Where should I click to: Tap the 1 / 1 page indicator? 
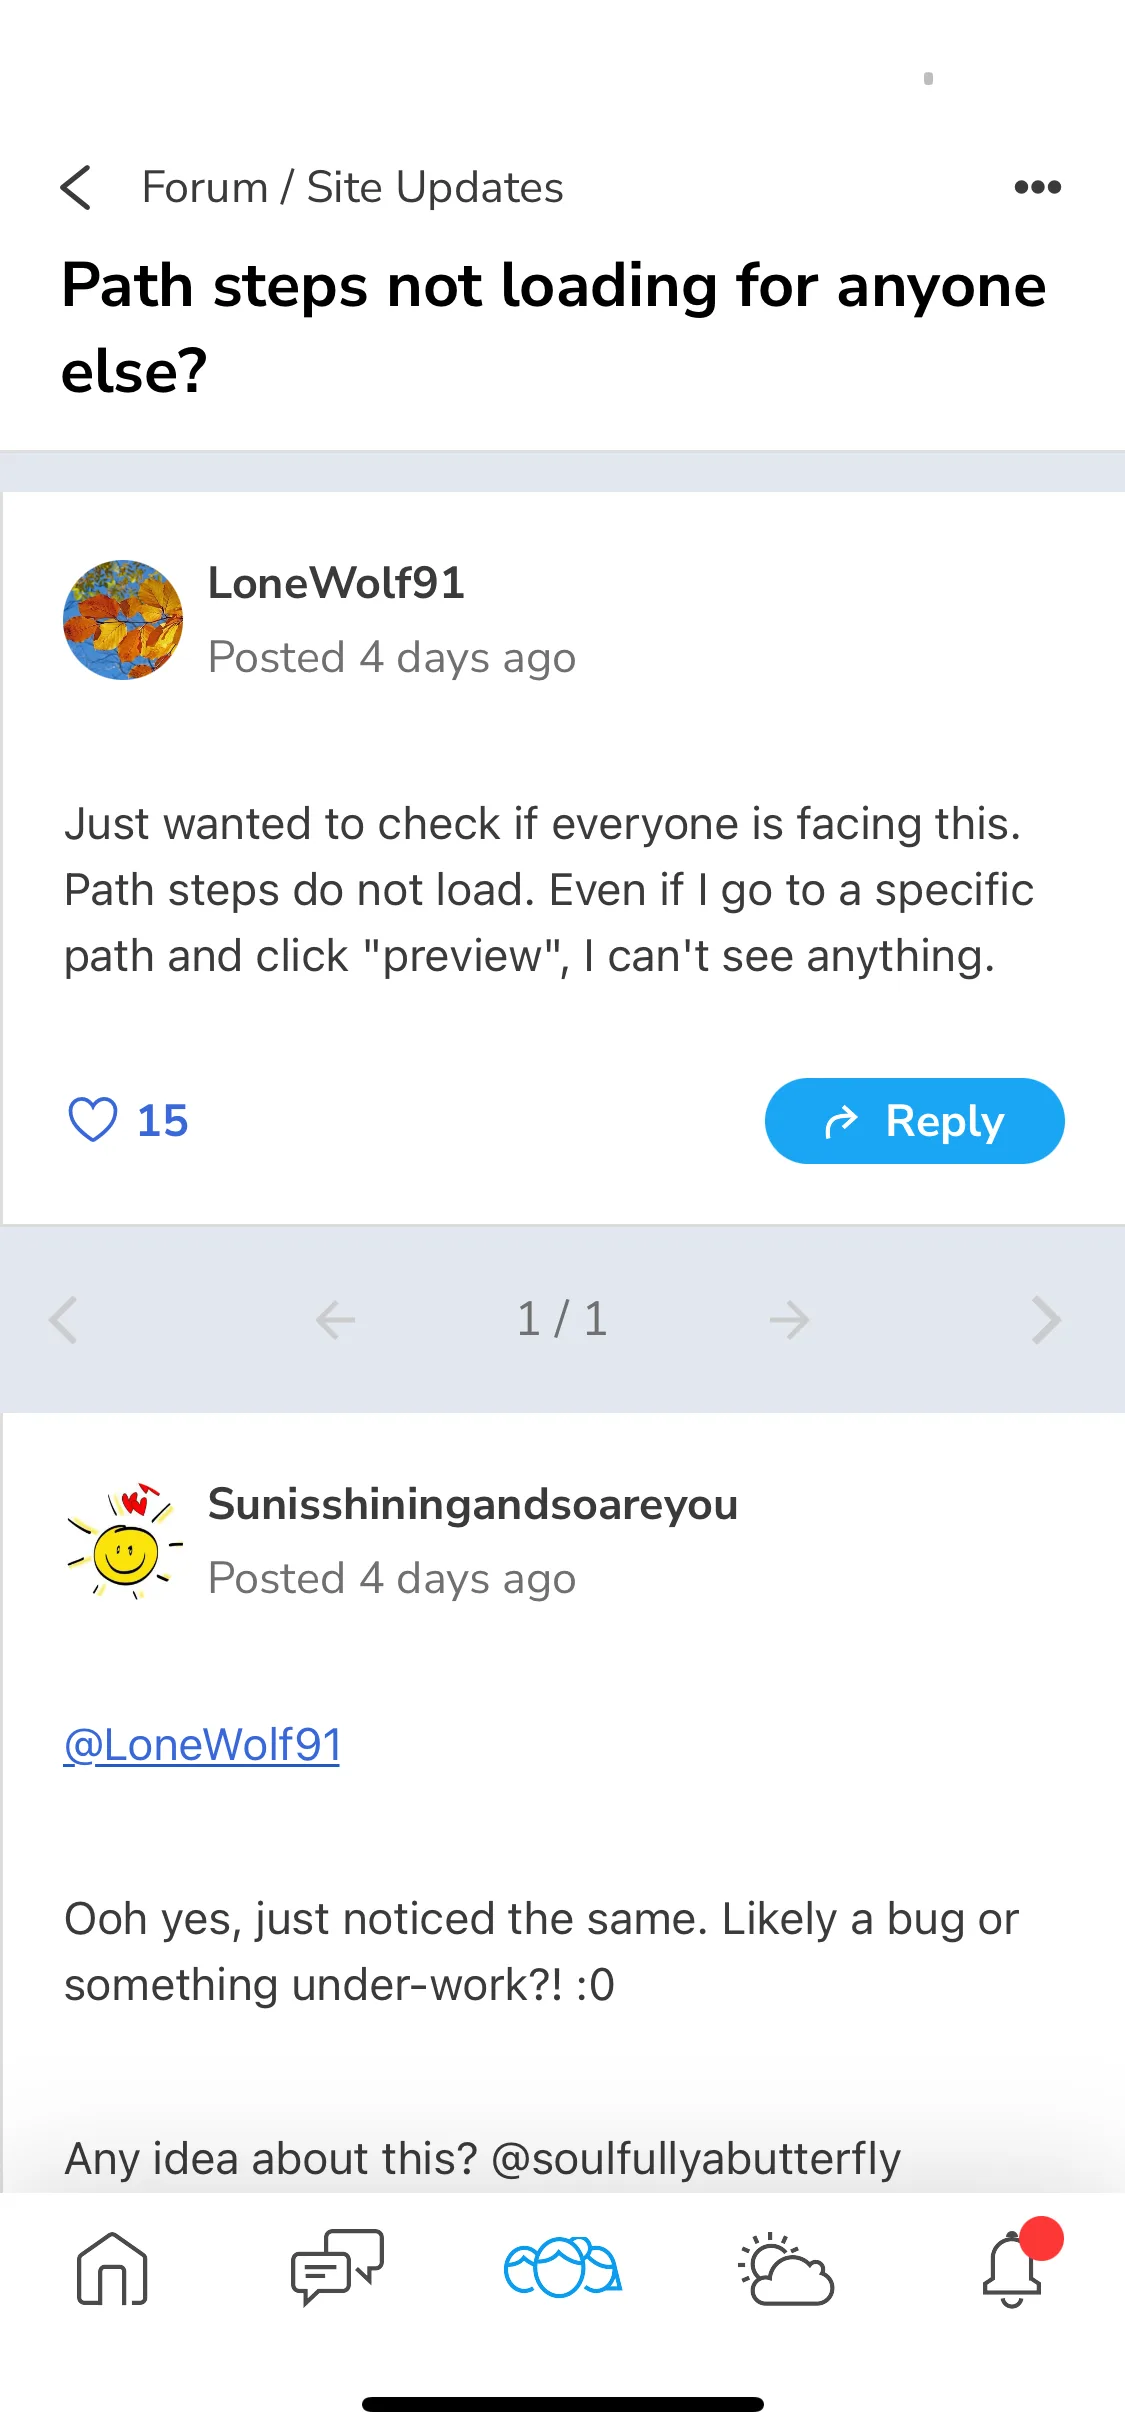tap(562, 1319)
